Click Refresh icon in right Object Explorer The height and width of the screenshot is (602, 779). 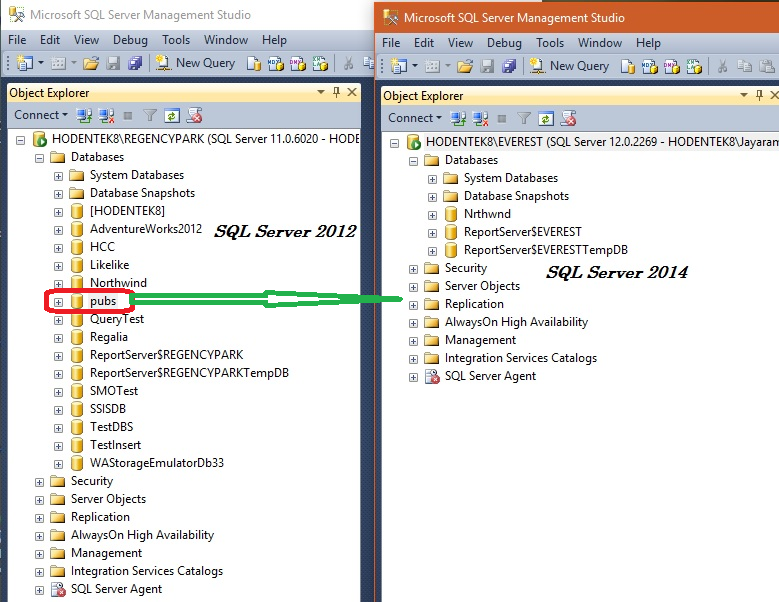[545, 119]
